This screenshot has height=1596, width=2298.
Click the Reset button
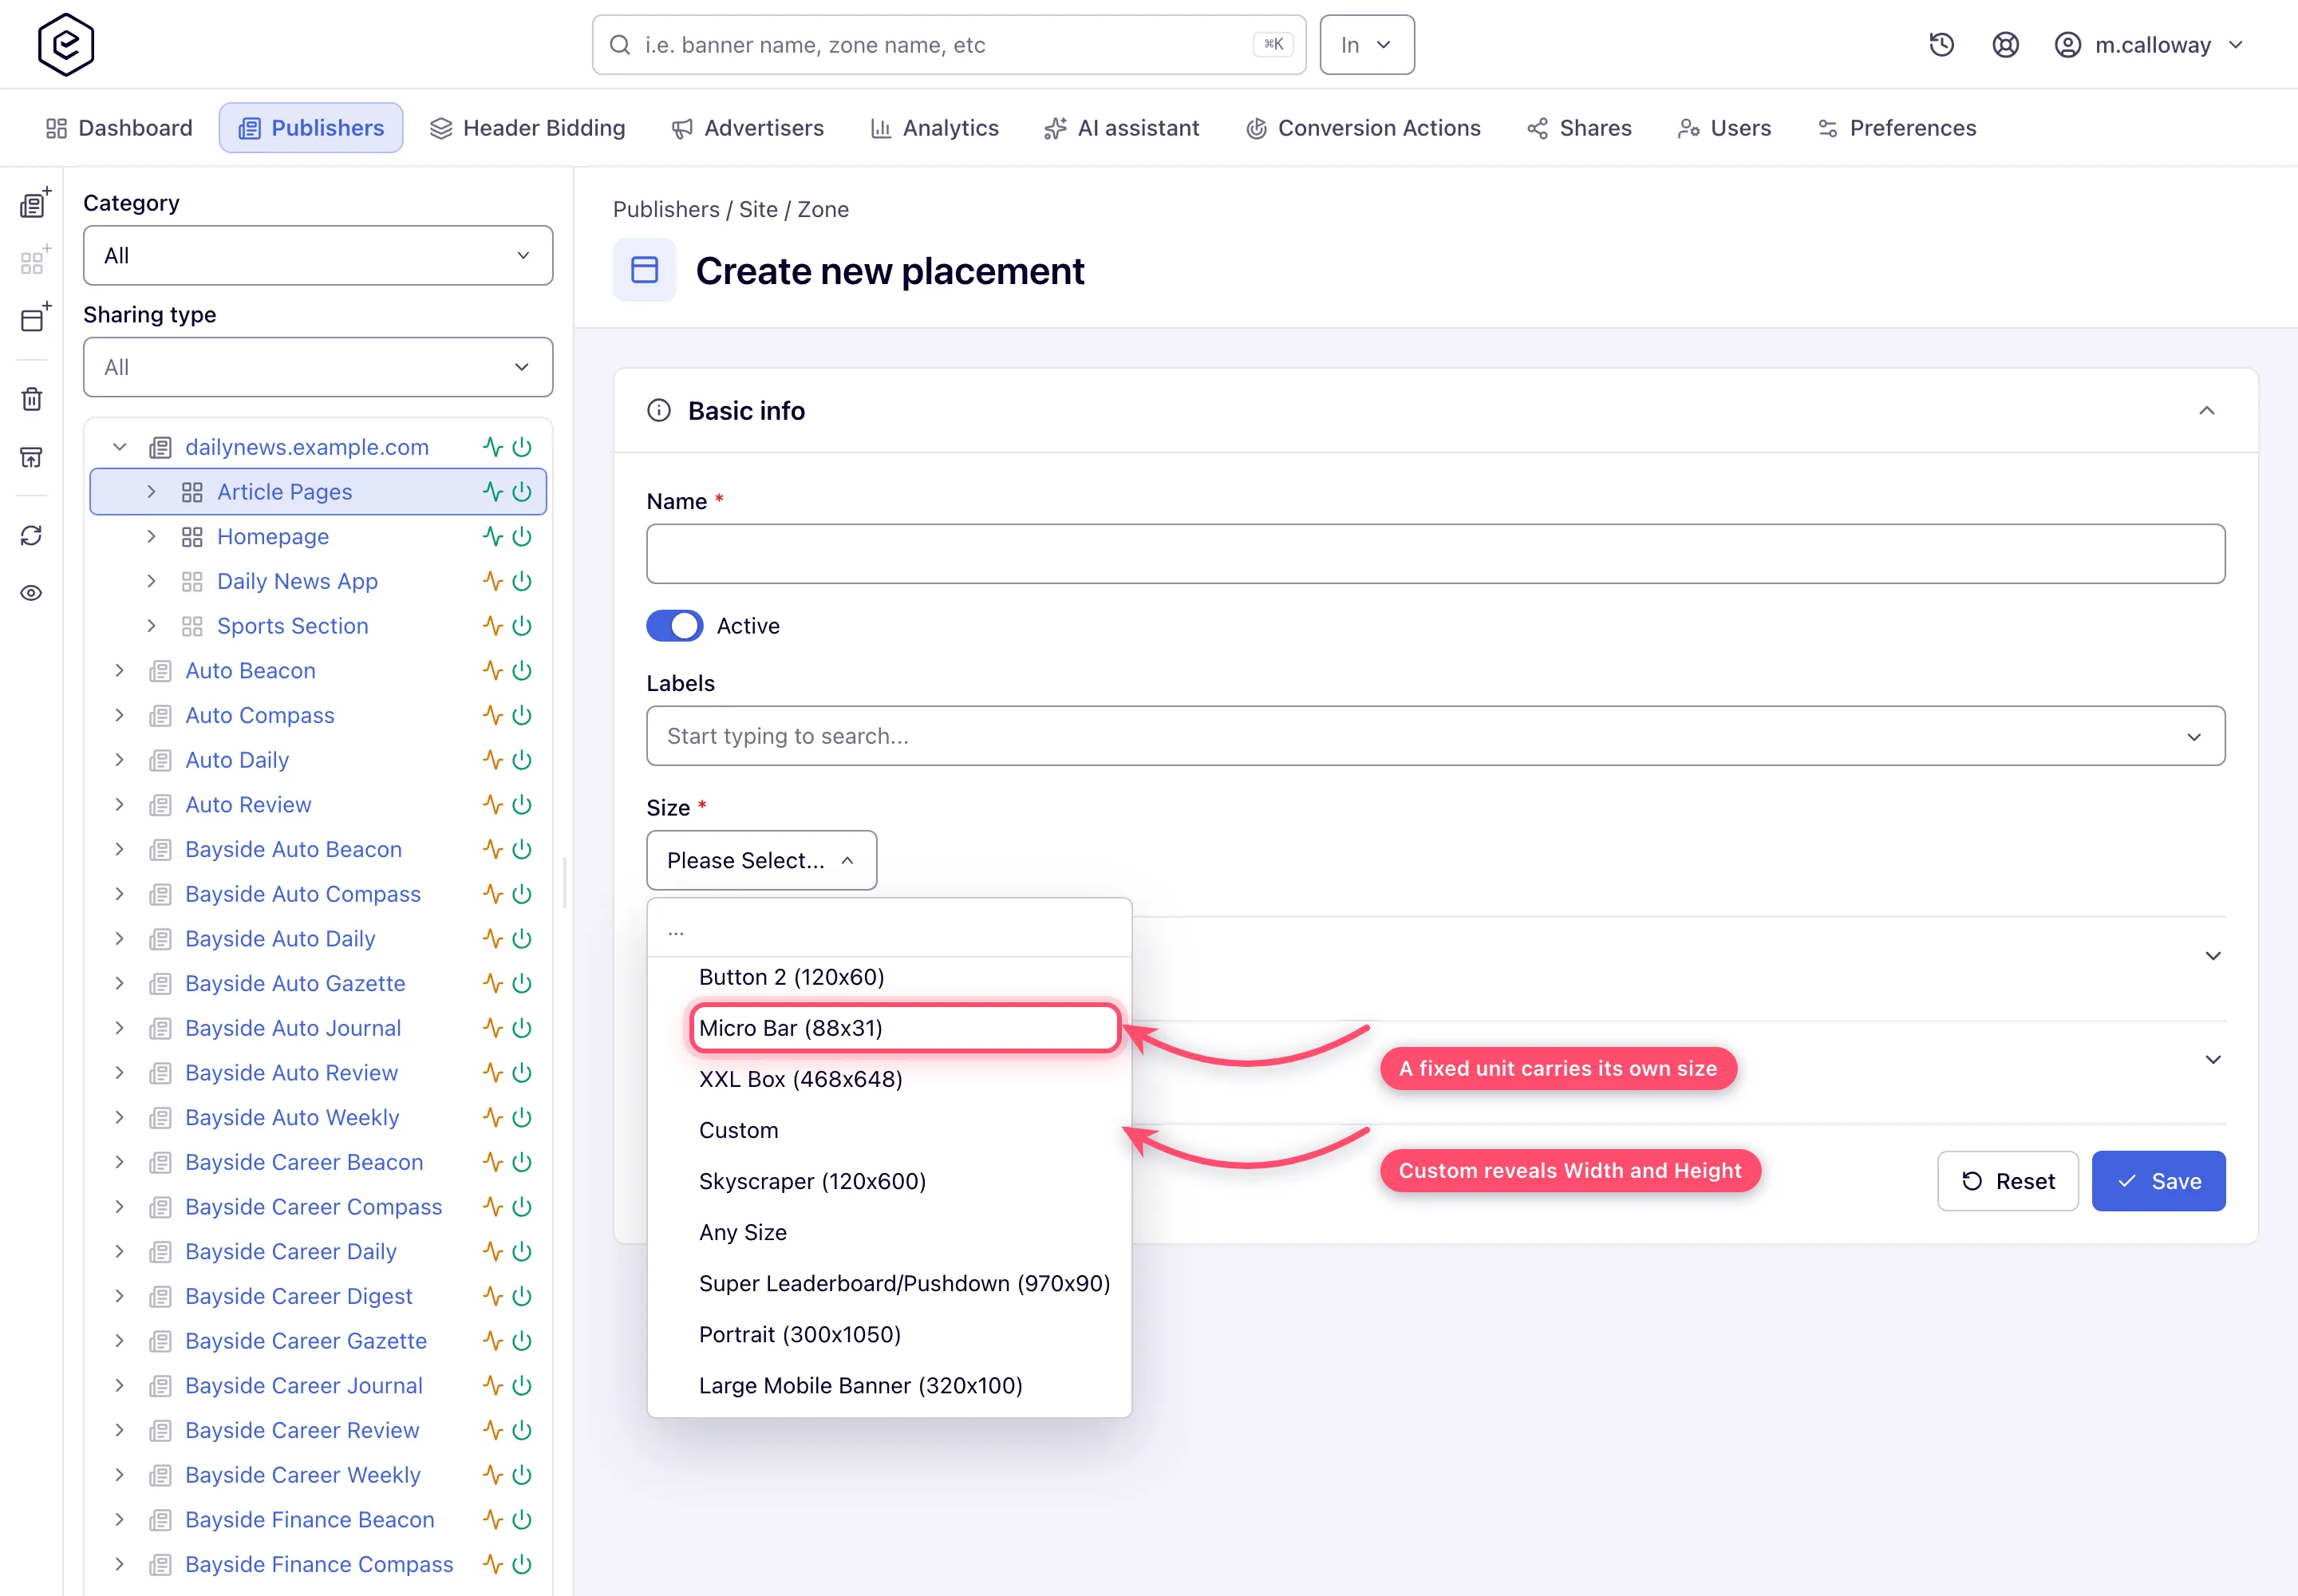pos(2007,1181)
